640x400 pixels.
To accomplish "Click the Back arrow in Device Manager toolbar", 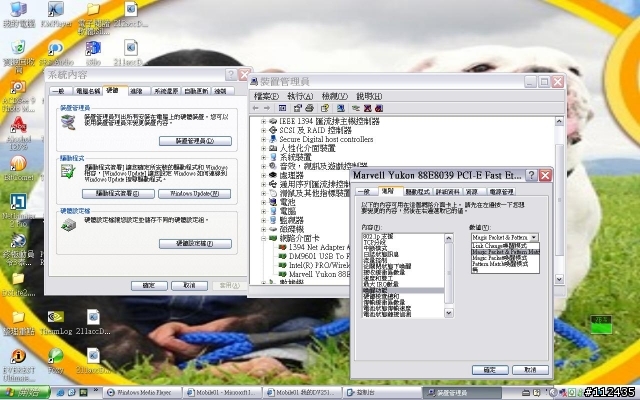I will tap(256, 108).
